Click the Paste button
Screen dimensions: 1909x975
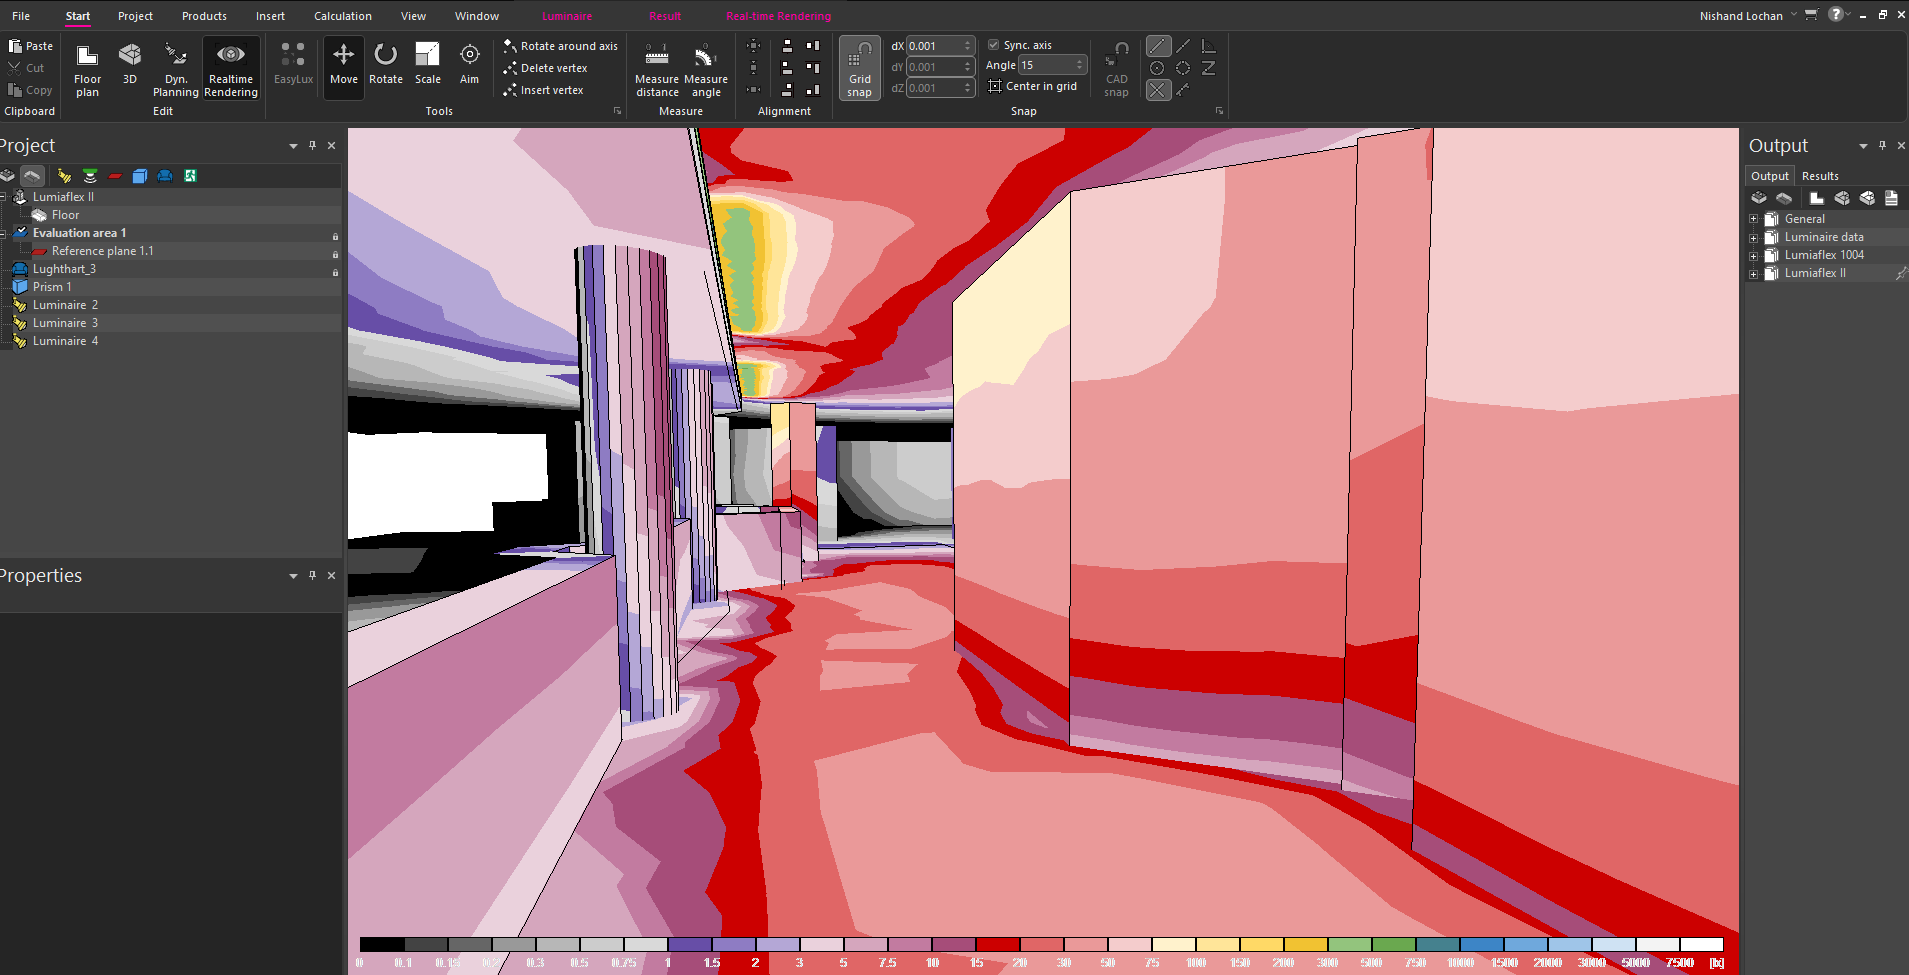pos(30,46)
